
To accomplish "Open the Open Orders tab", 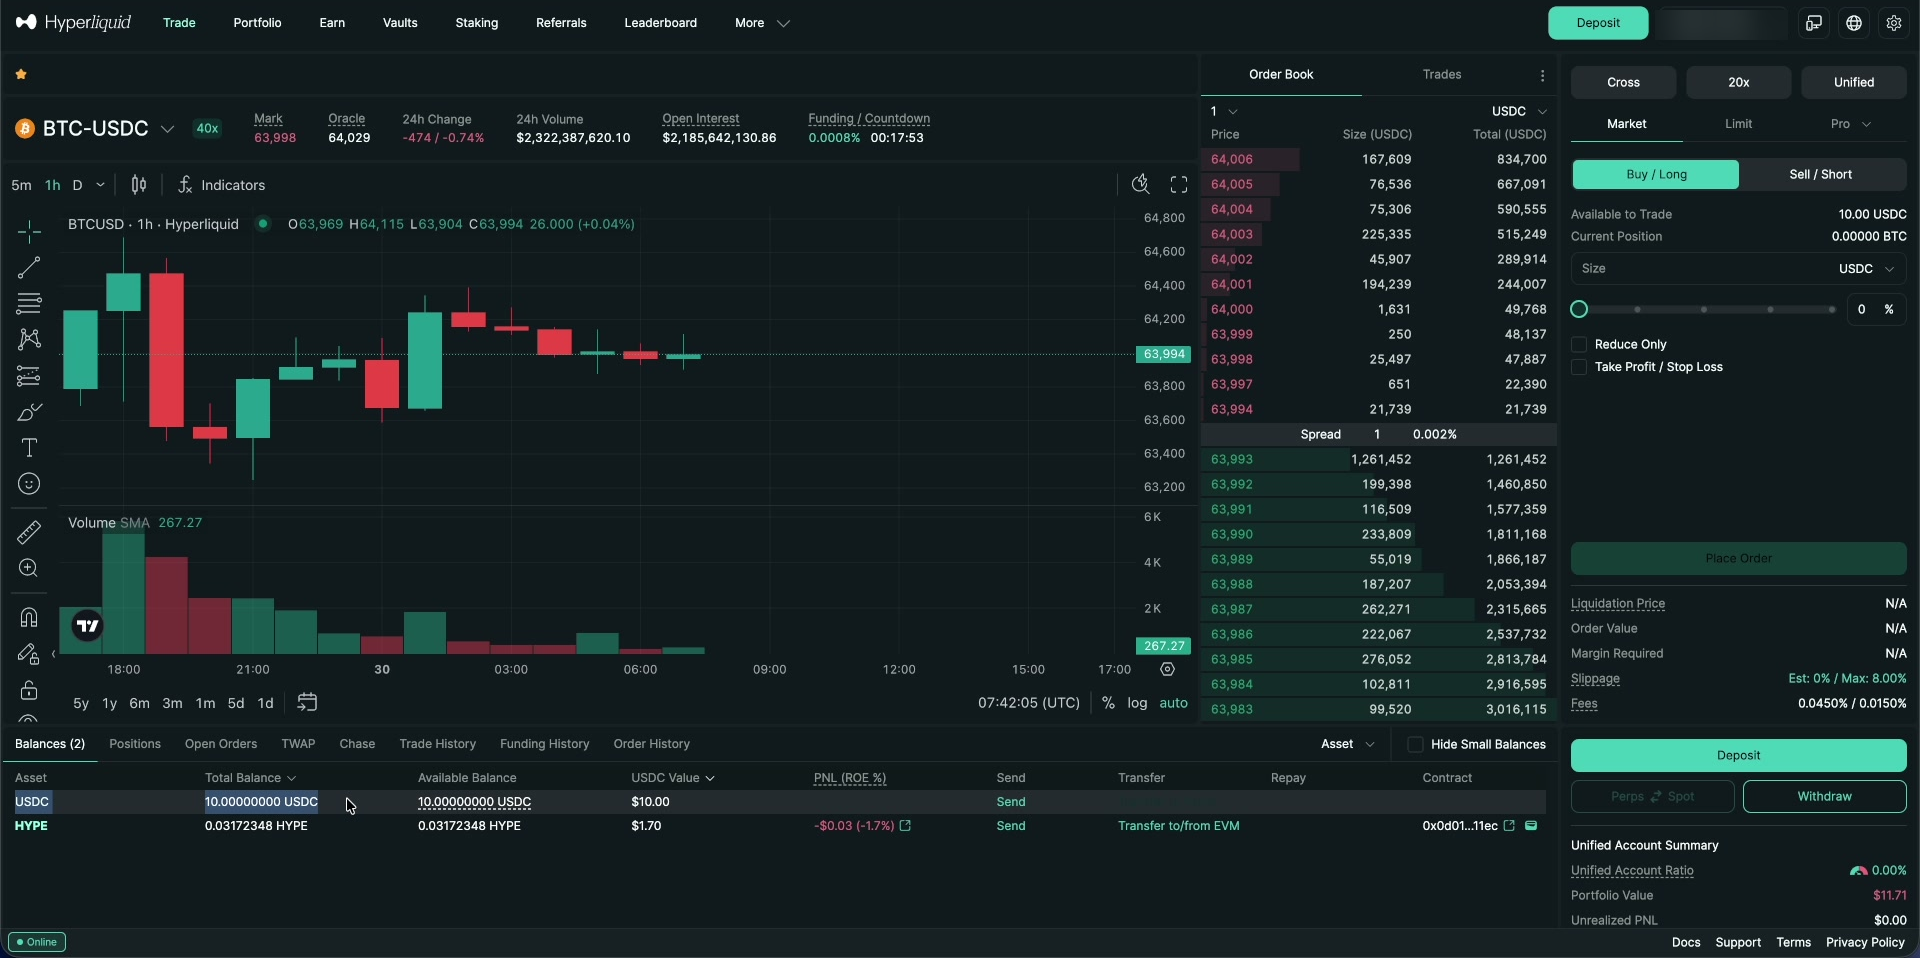I will click(221, 744).
